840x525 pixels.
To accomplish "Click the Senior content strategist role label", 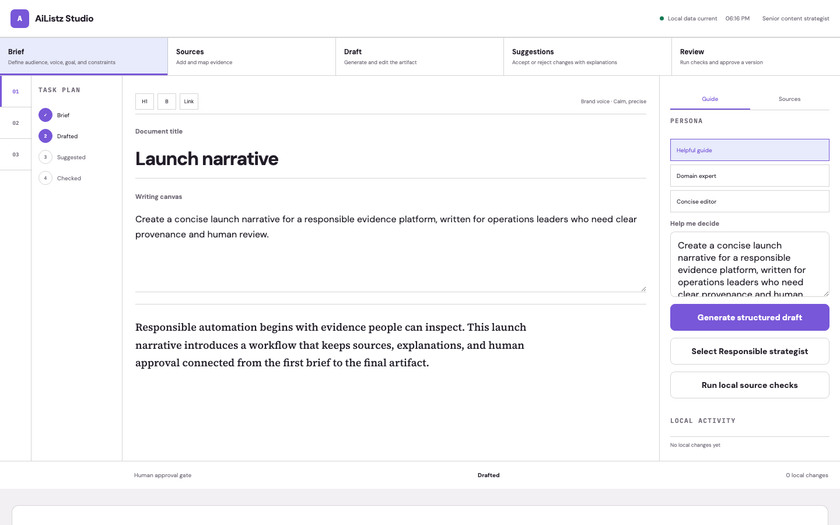I will pyautogui.click(x=796, y=18).
